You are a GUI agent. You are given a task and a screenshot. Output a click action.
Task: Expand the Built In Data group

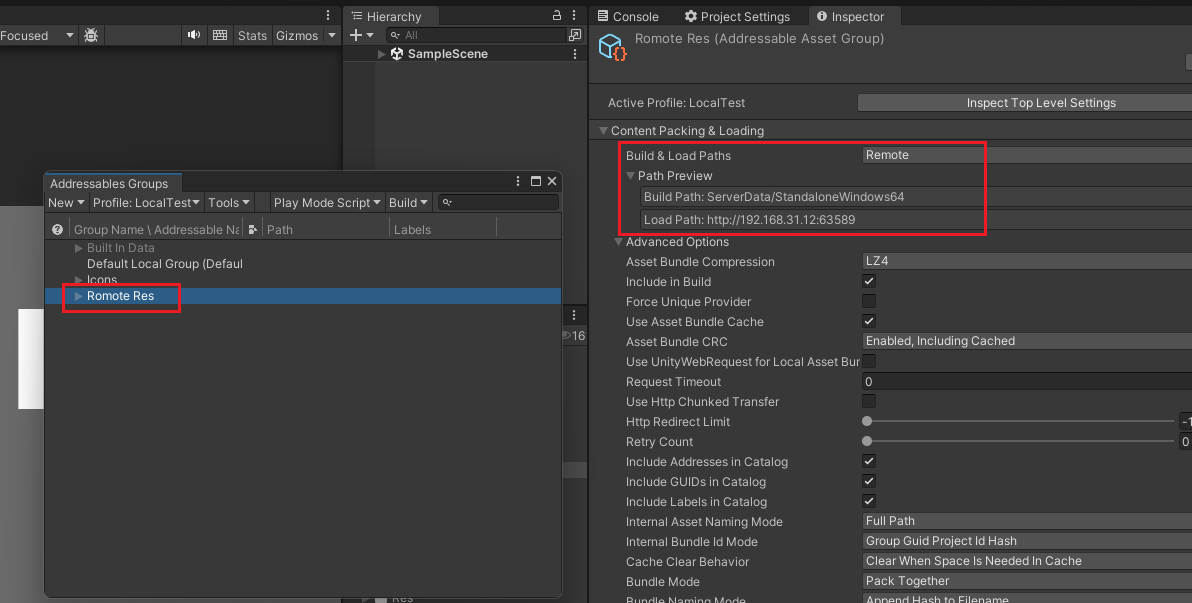[x=78, y=248]
